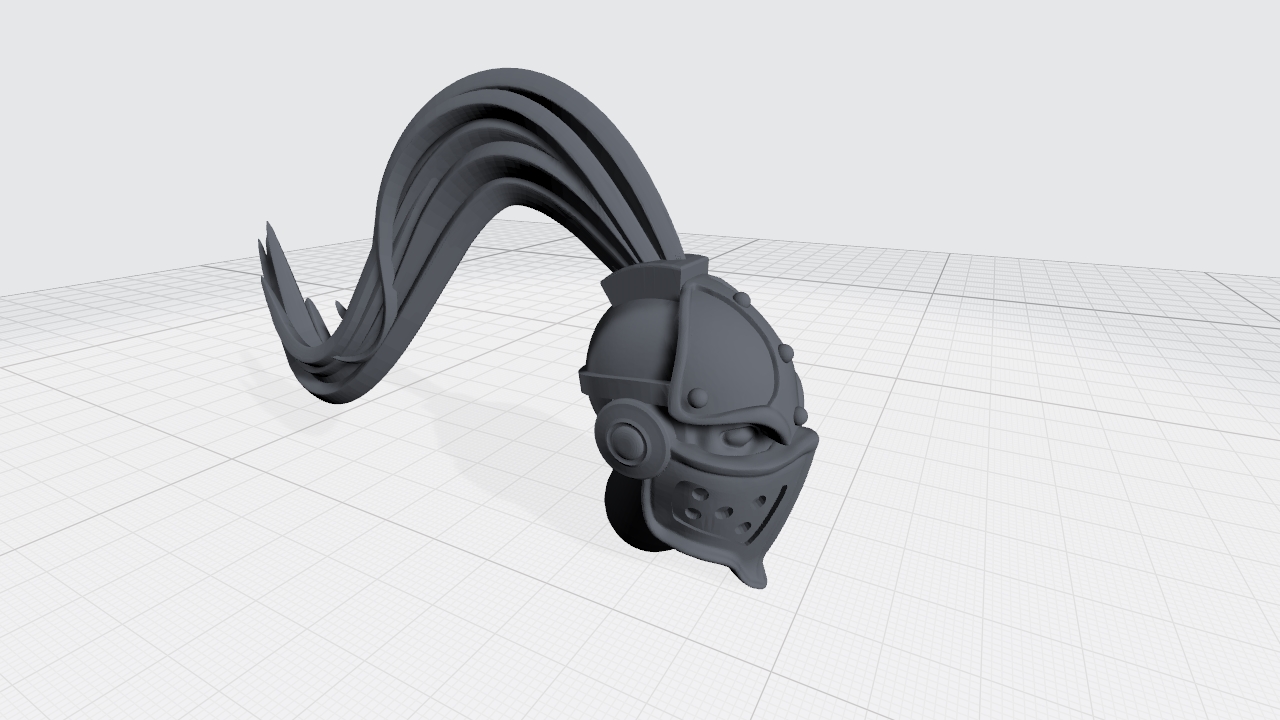Select the smooth rounded back dome of helmet
The image size is (1280, 720).
click(622, 345)
